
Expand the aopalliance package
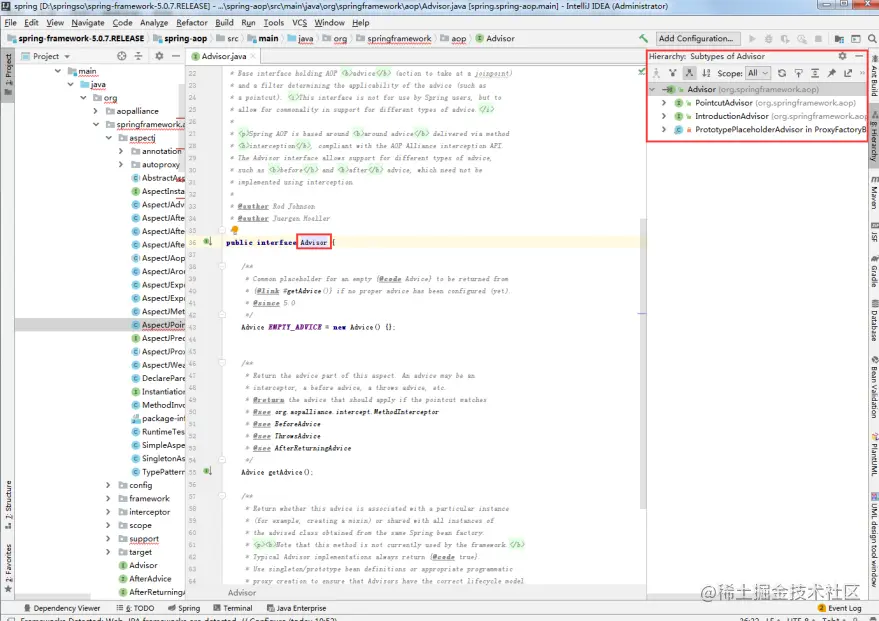pyautogui.click(x=96, y=111)
